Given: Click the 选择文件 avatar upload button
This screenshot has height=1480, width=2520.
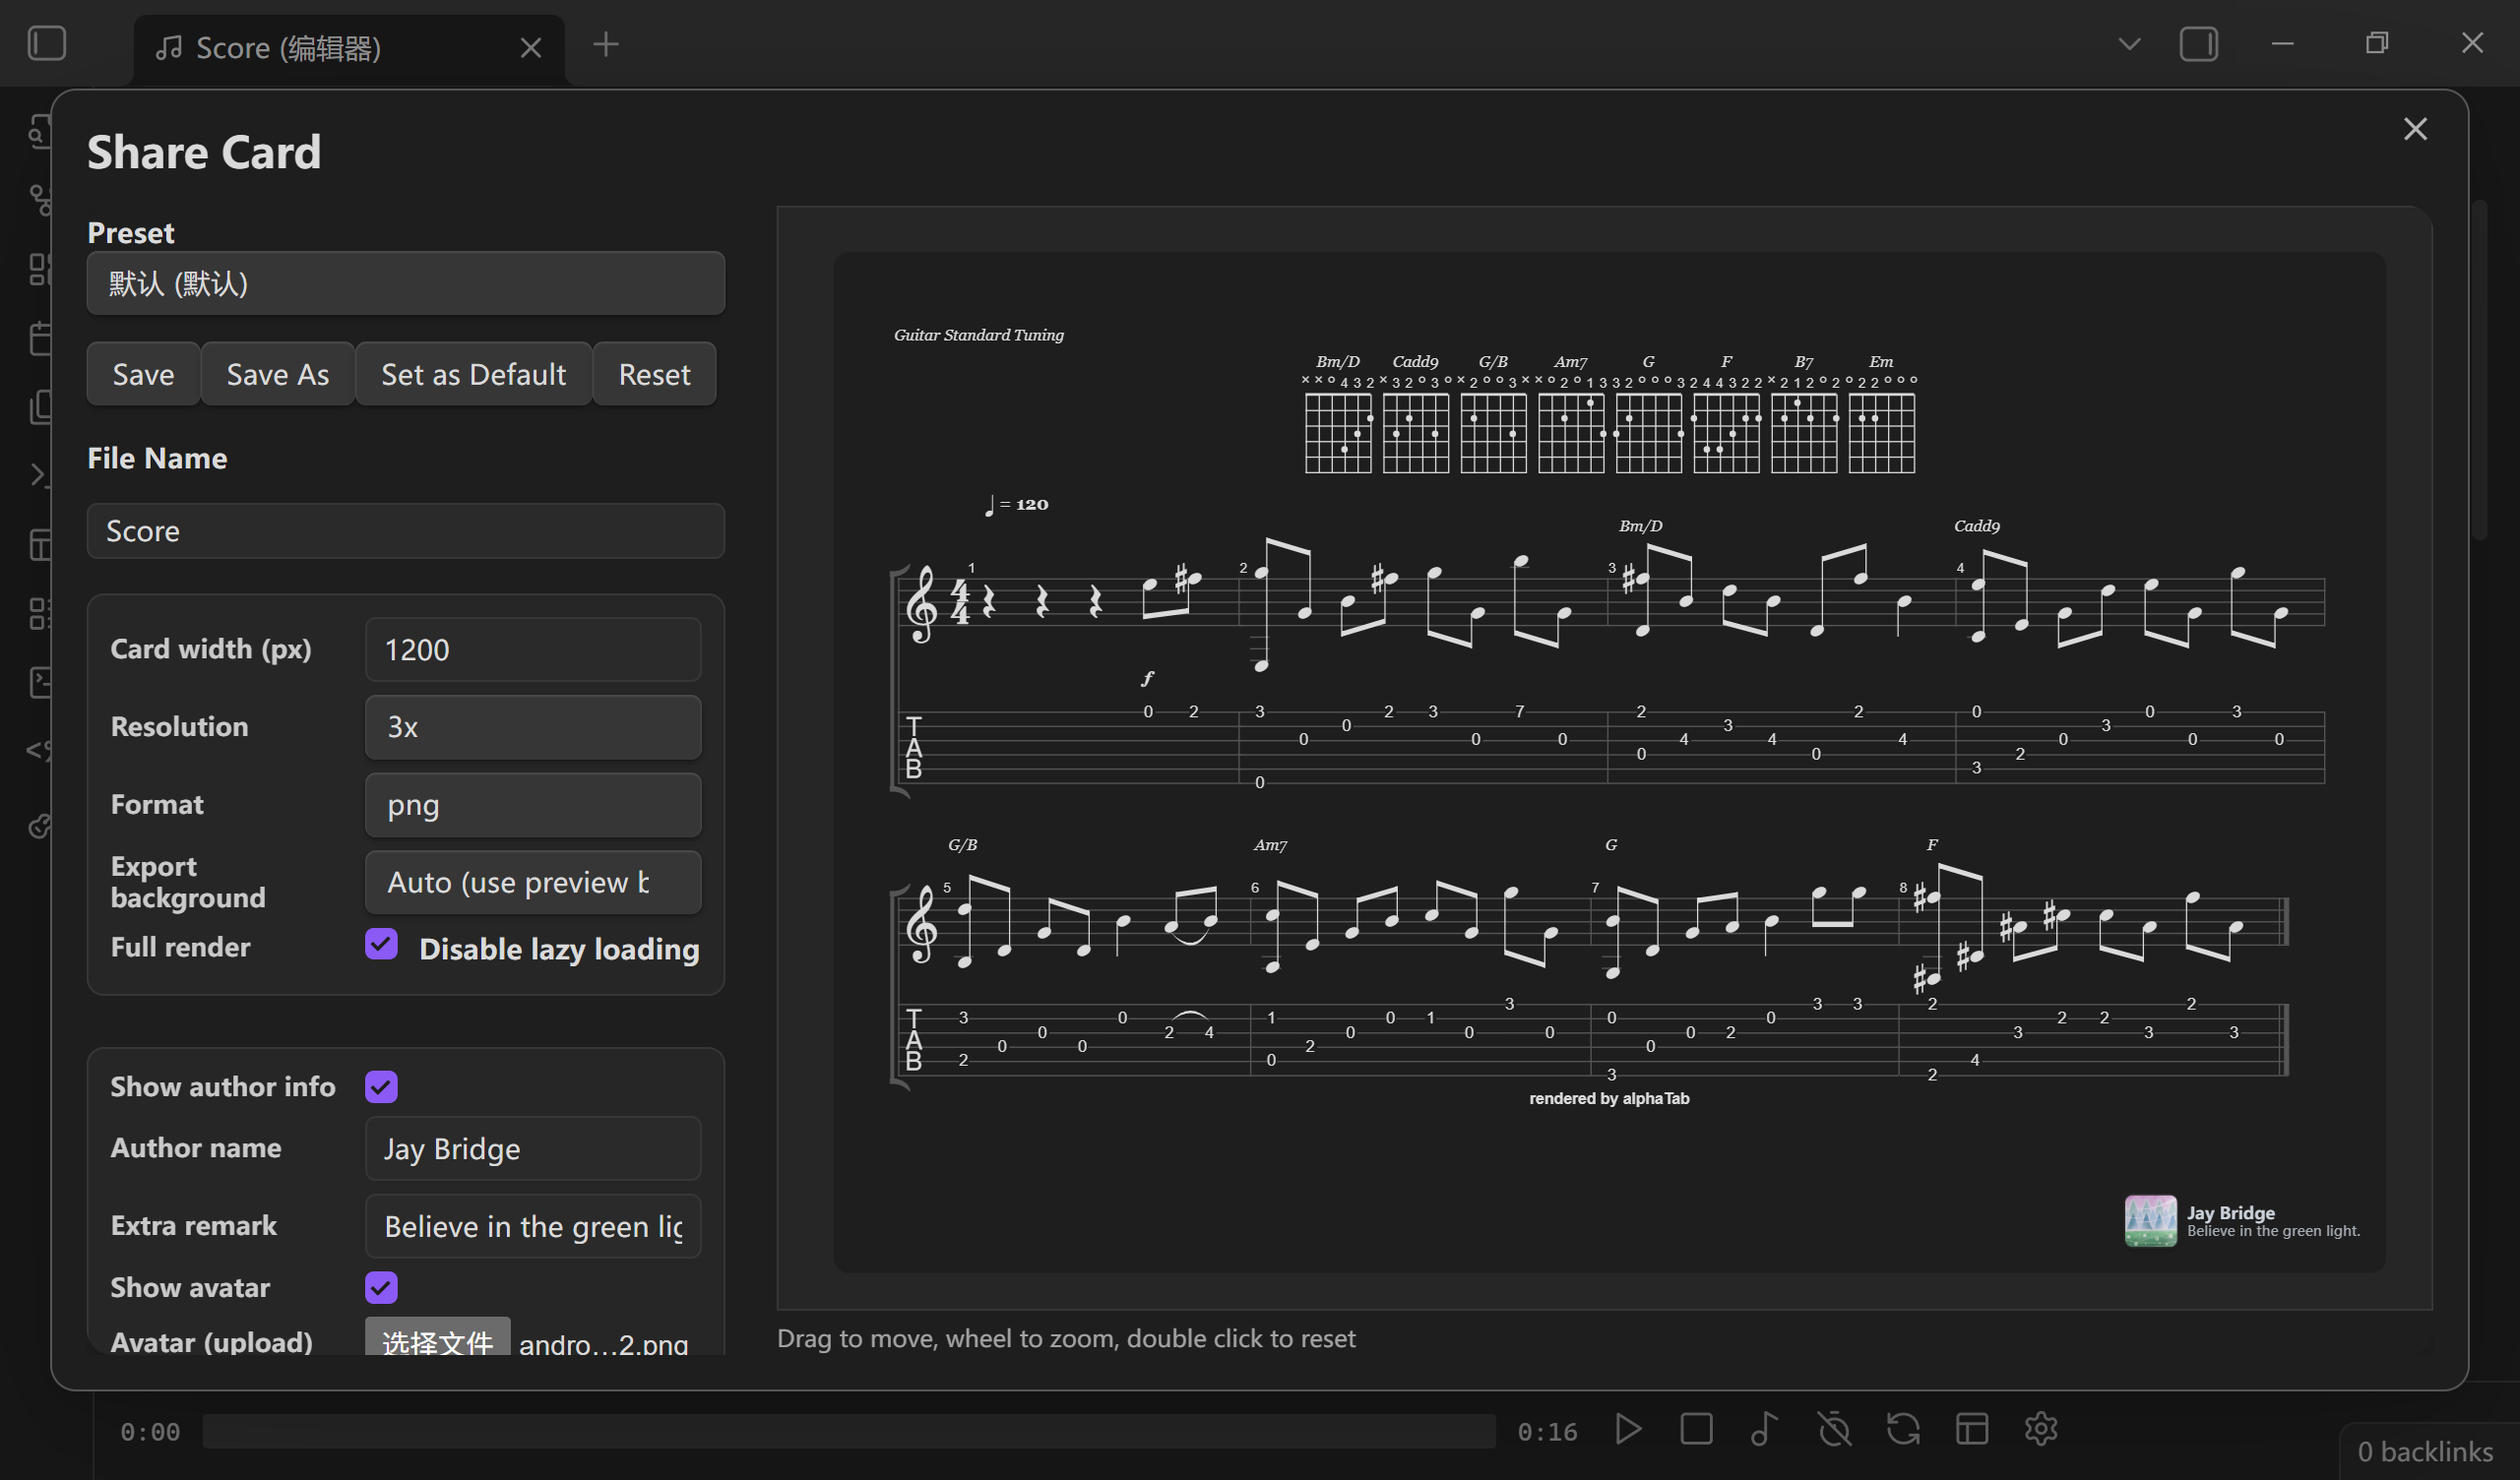Looking at the screenshot, I should pos(437,1338).
